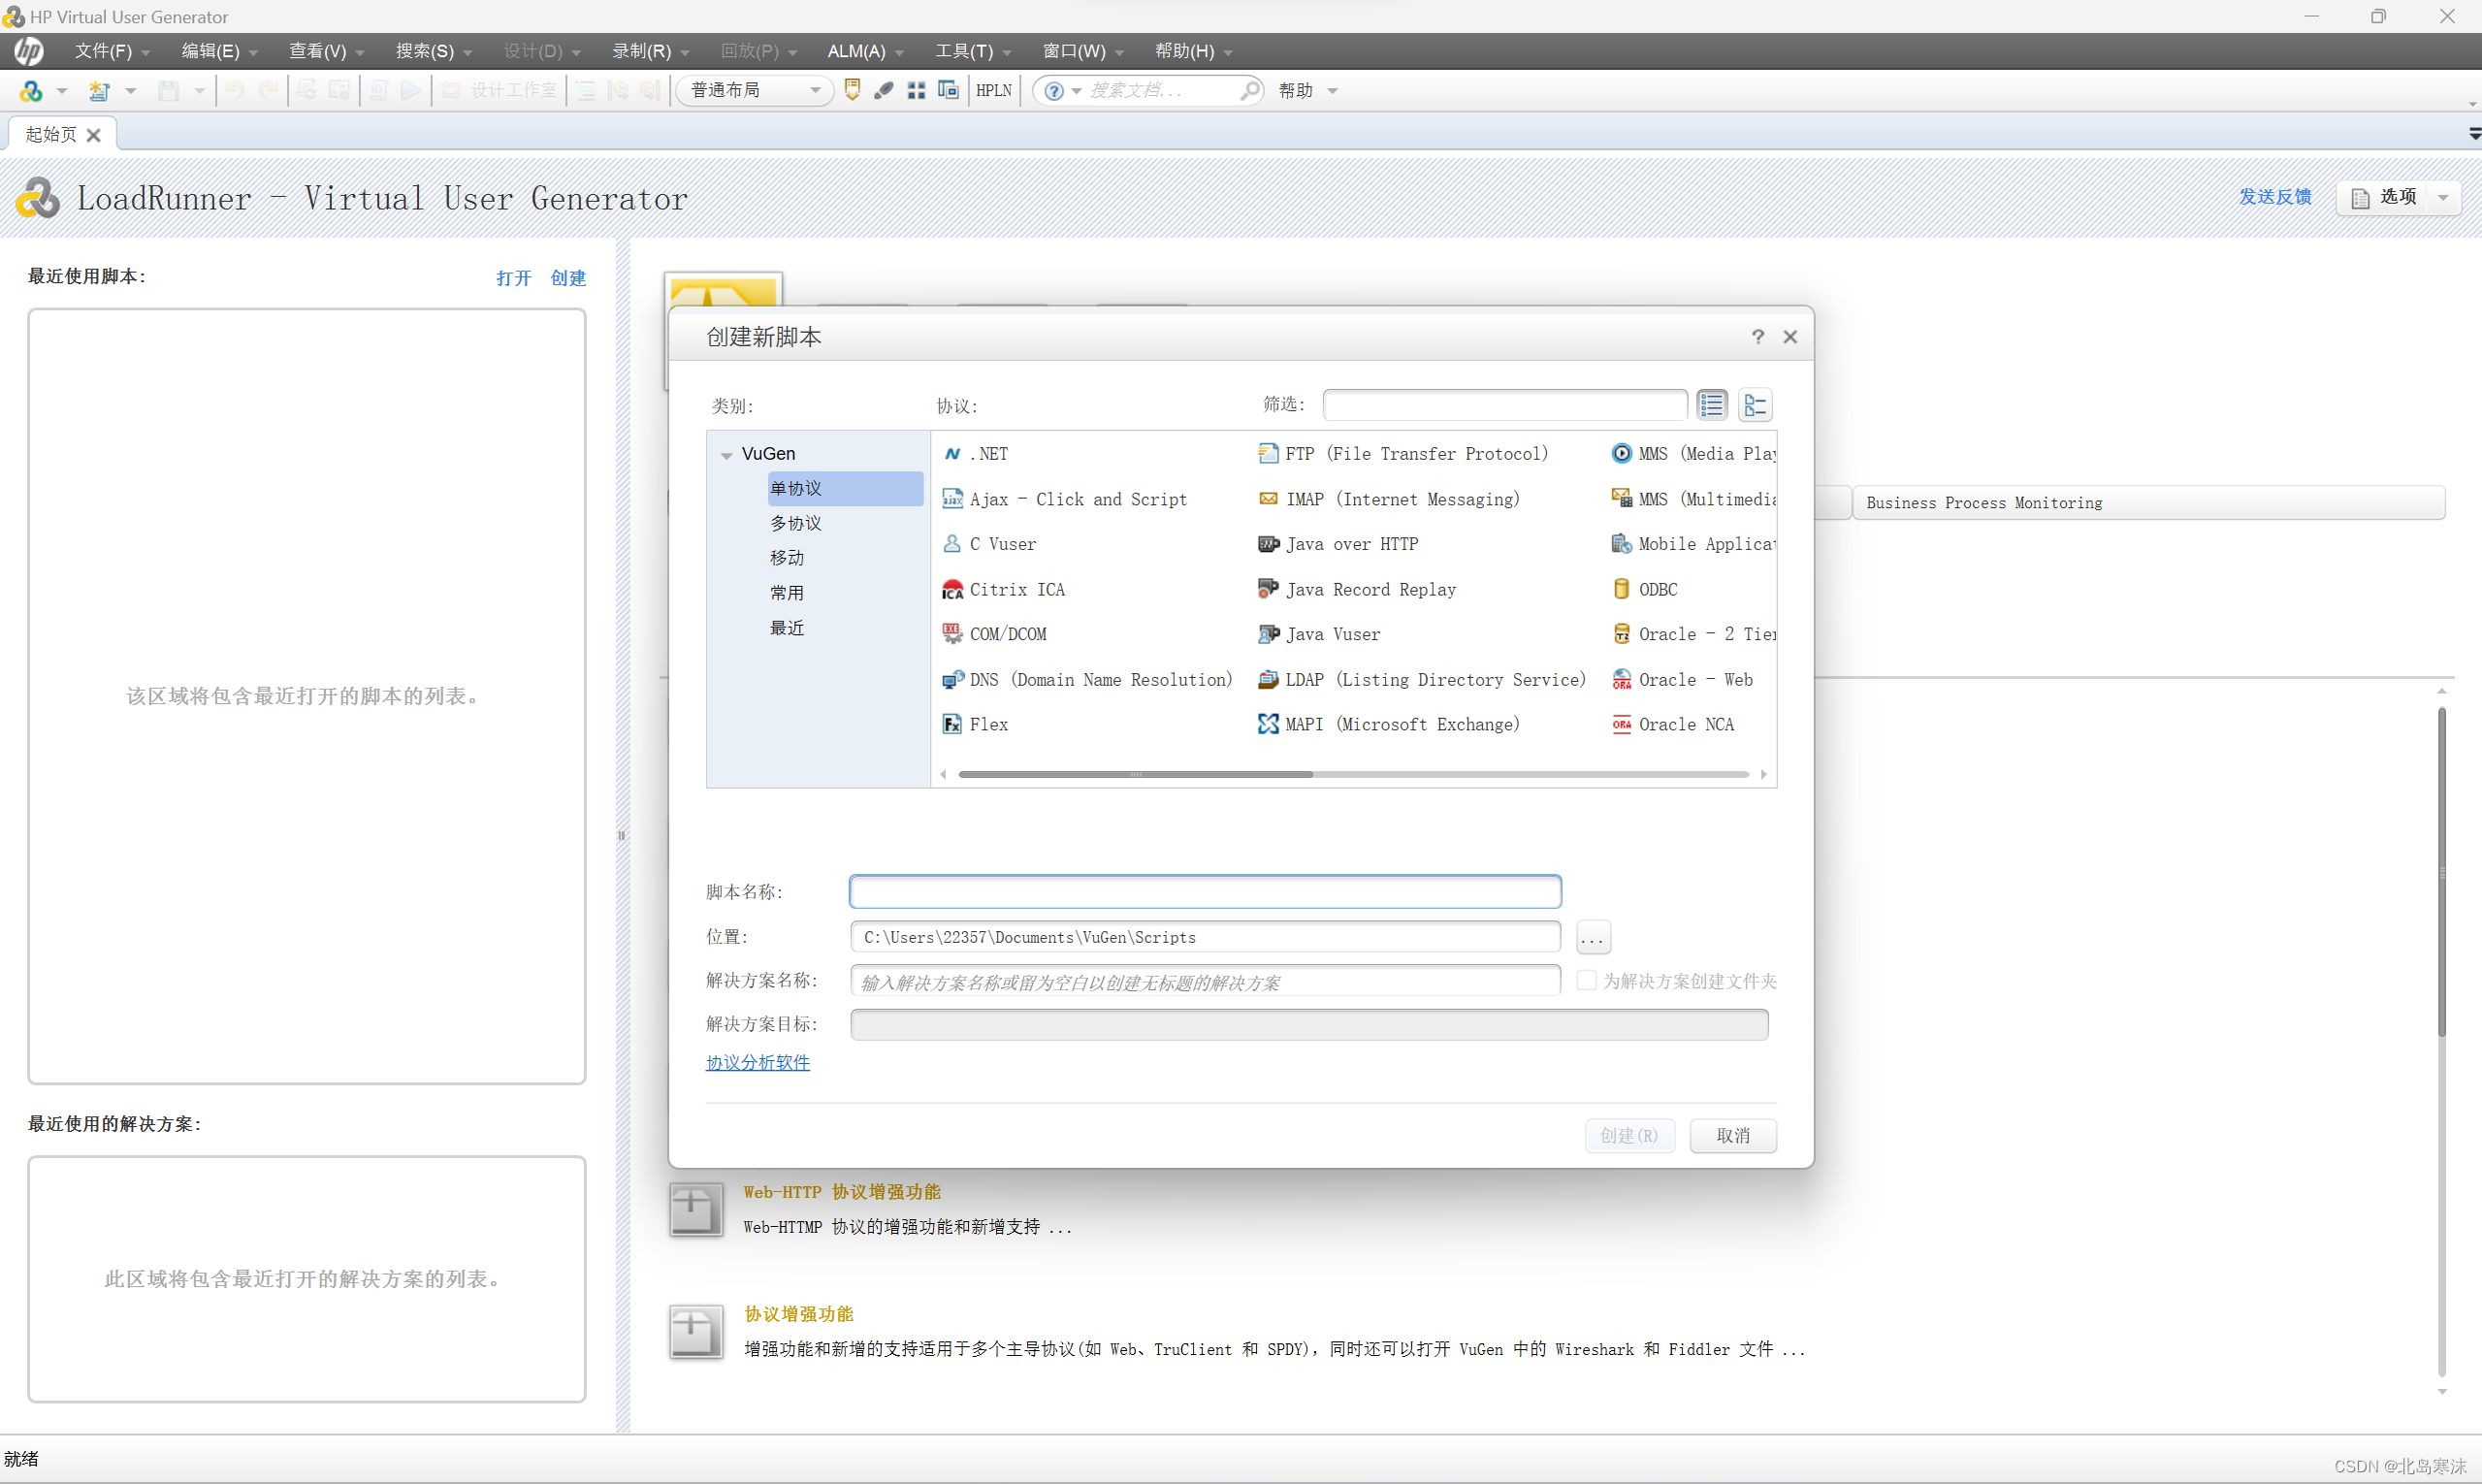Click the 脚本名称 script name field
Image resolution: width=2482 pixels, height=1484 pixels.
pos(1204,892)
